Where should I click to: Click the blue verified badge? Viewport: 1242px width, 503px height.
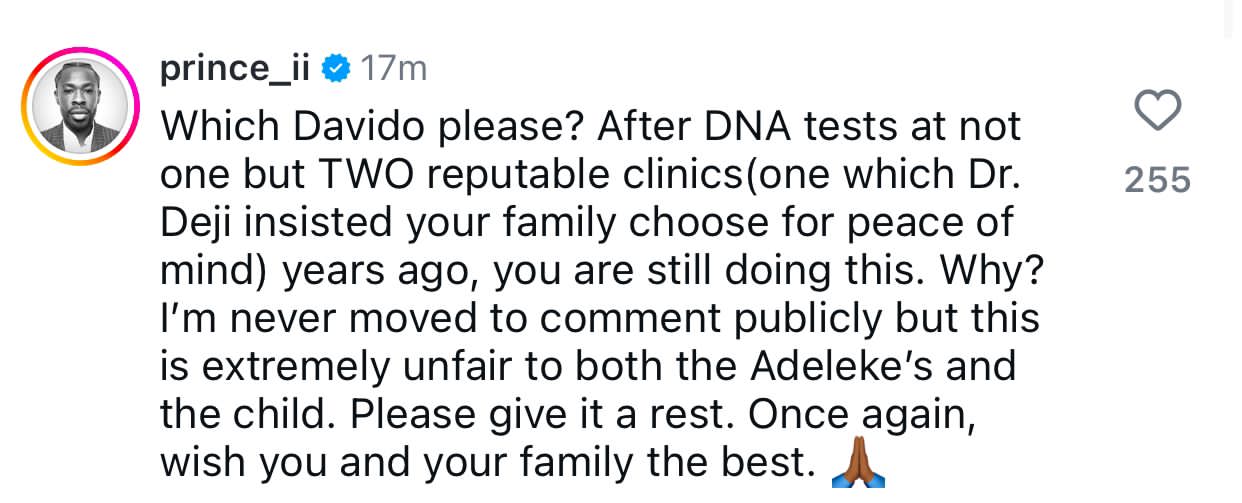[x=337, y=70]
